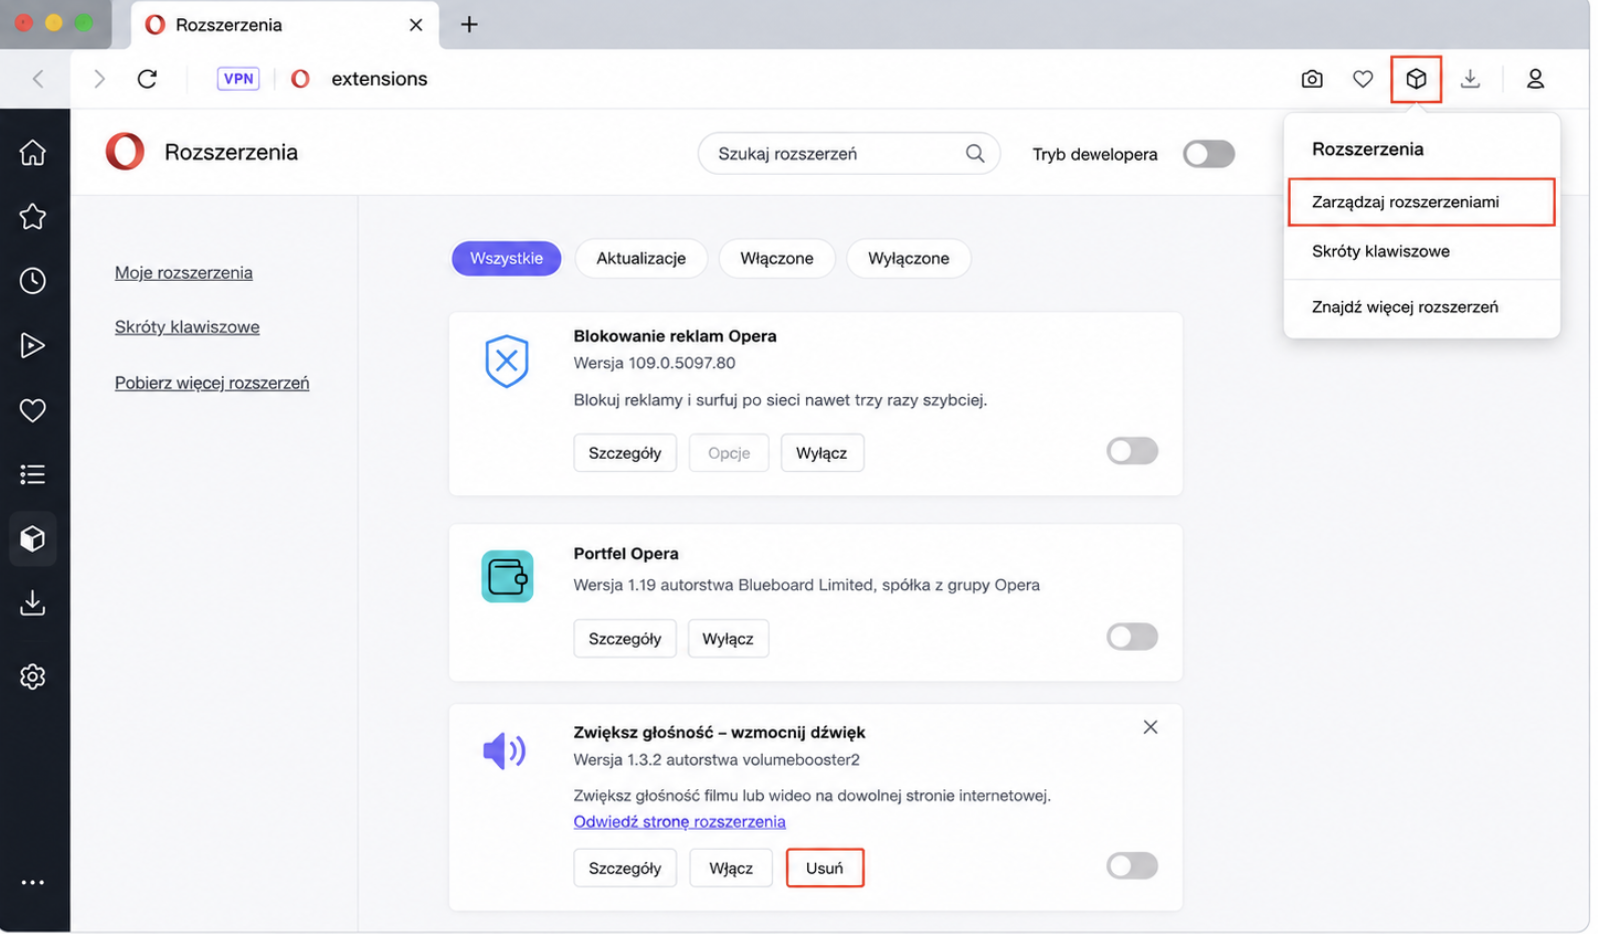
Task: Open Moje rozszerzenia link
Action: pyautogui.click(x=183, y=273)
